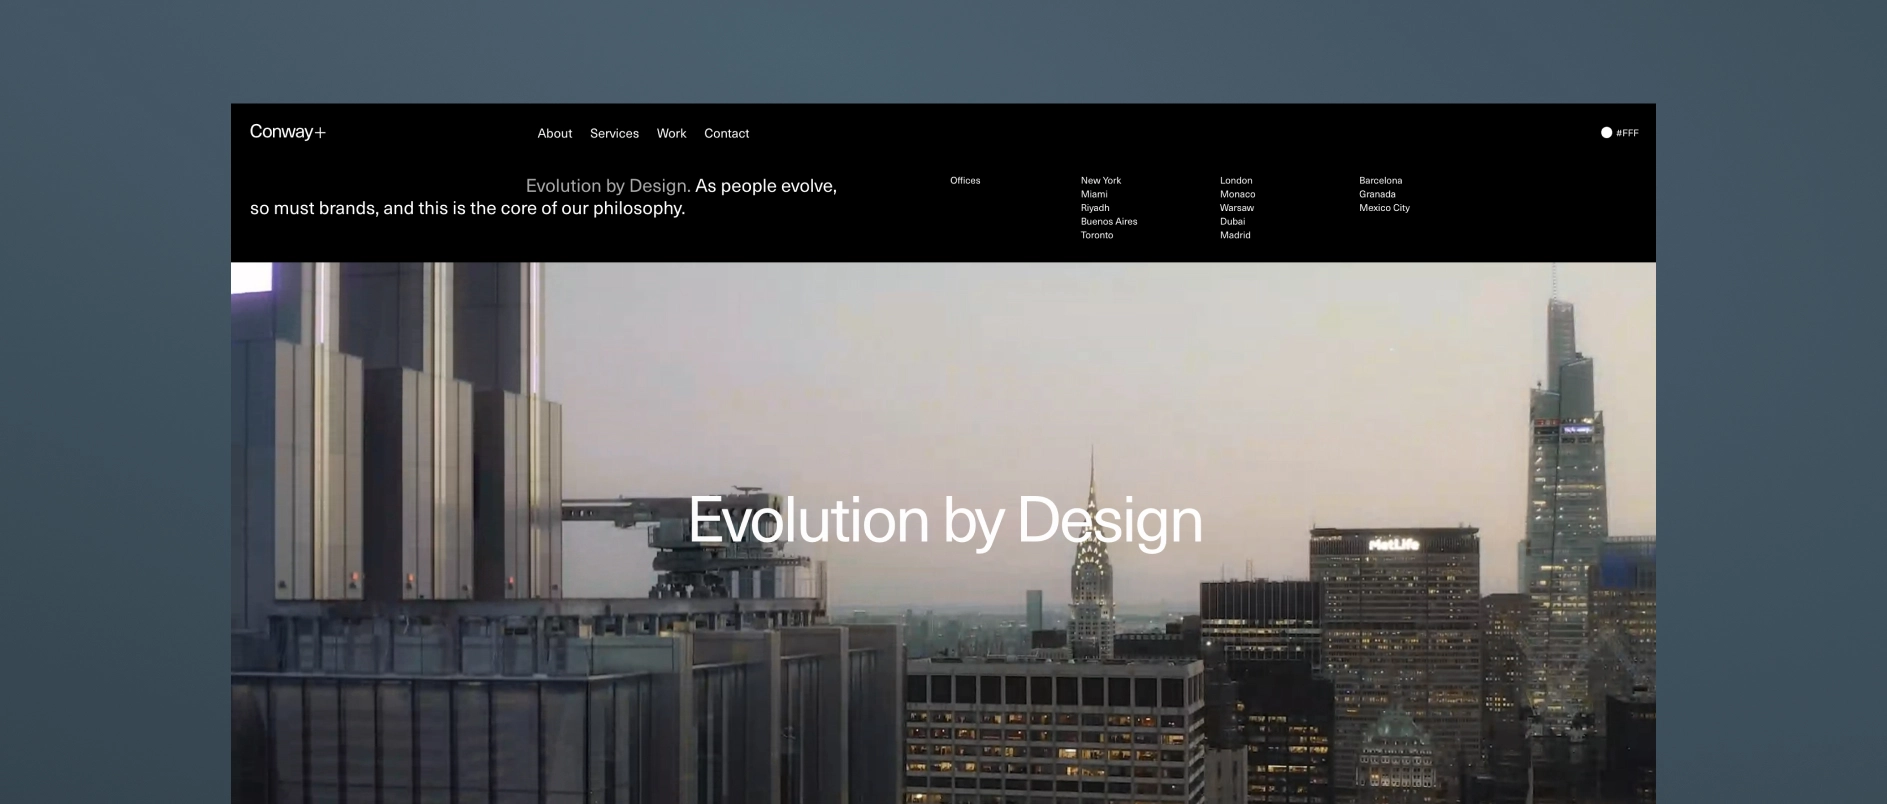The width and height of the screenshot is (1887, 804).
Task: Click the Dubai office
Action: pos(1232,221)
